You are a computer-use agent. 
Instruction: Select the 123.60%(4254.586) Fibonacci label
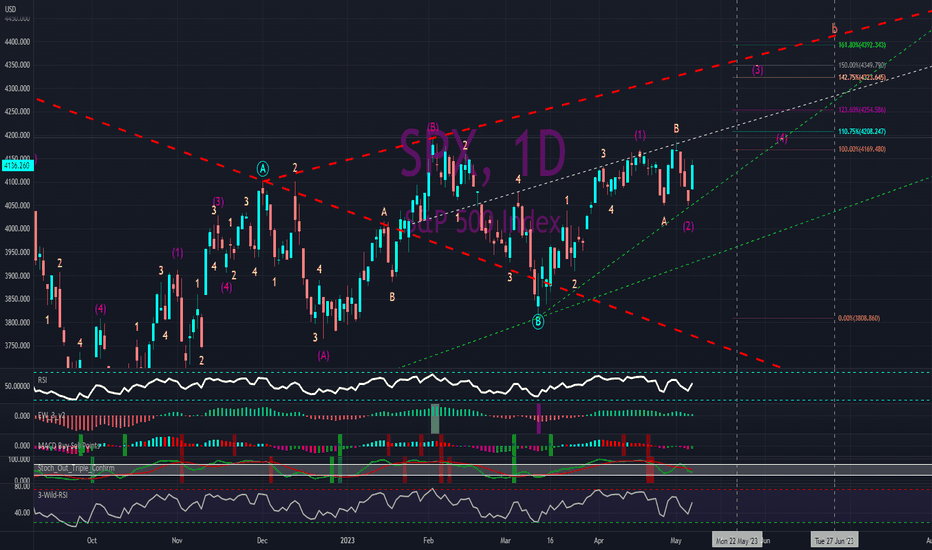(x=862, y=110)
